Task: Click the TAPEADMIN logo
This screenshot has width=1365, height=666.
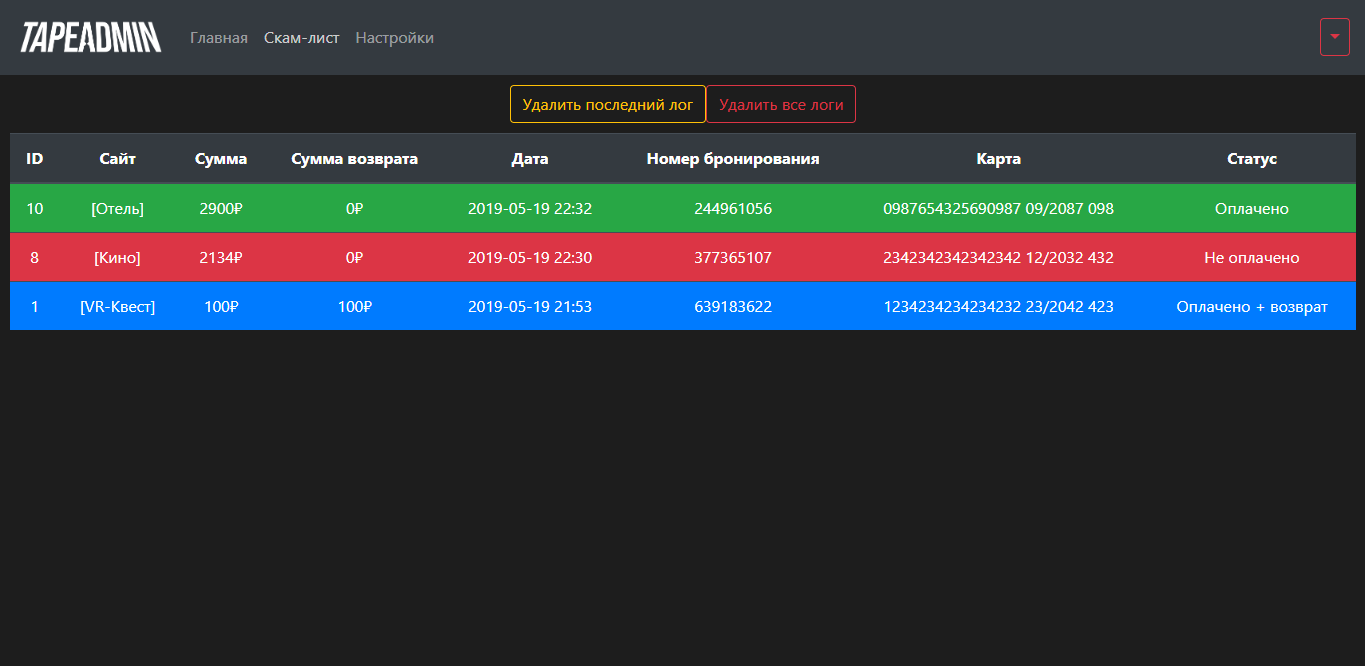Action: click(x=91, y=38)
